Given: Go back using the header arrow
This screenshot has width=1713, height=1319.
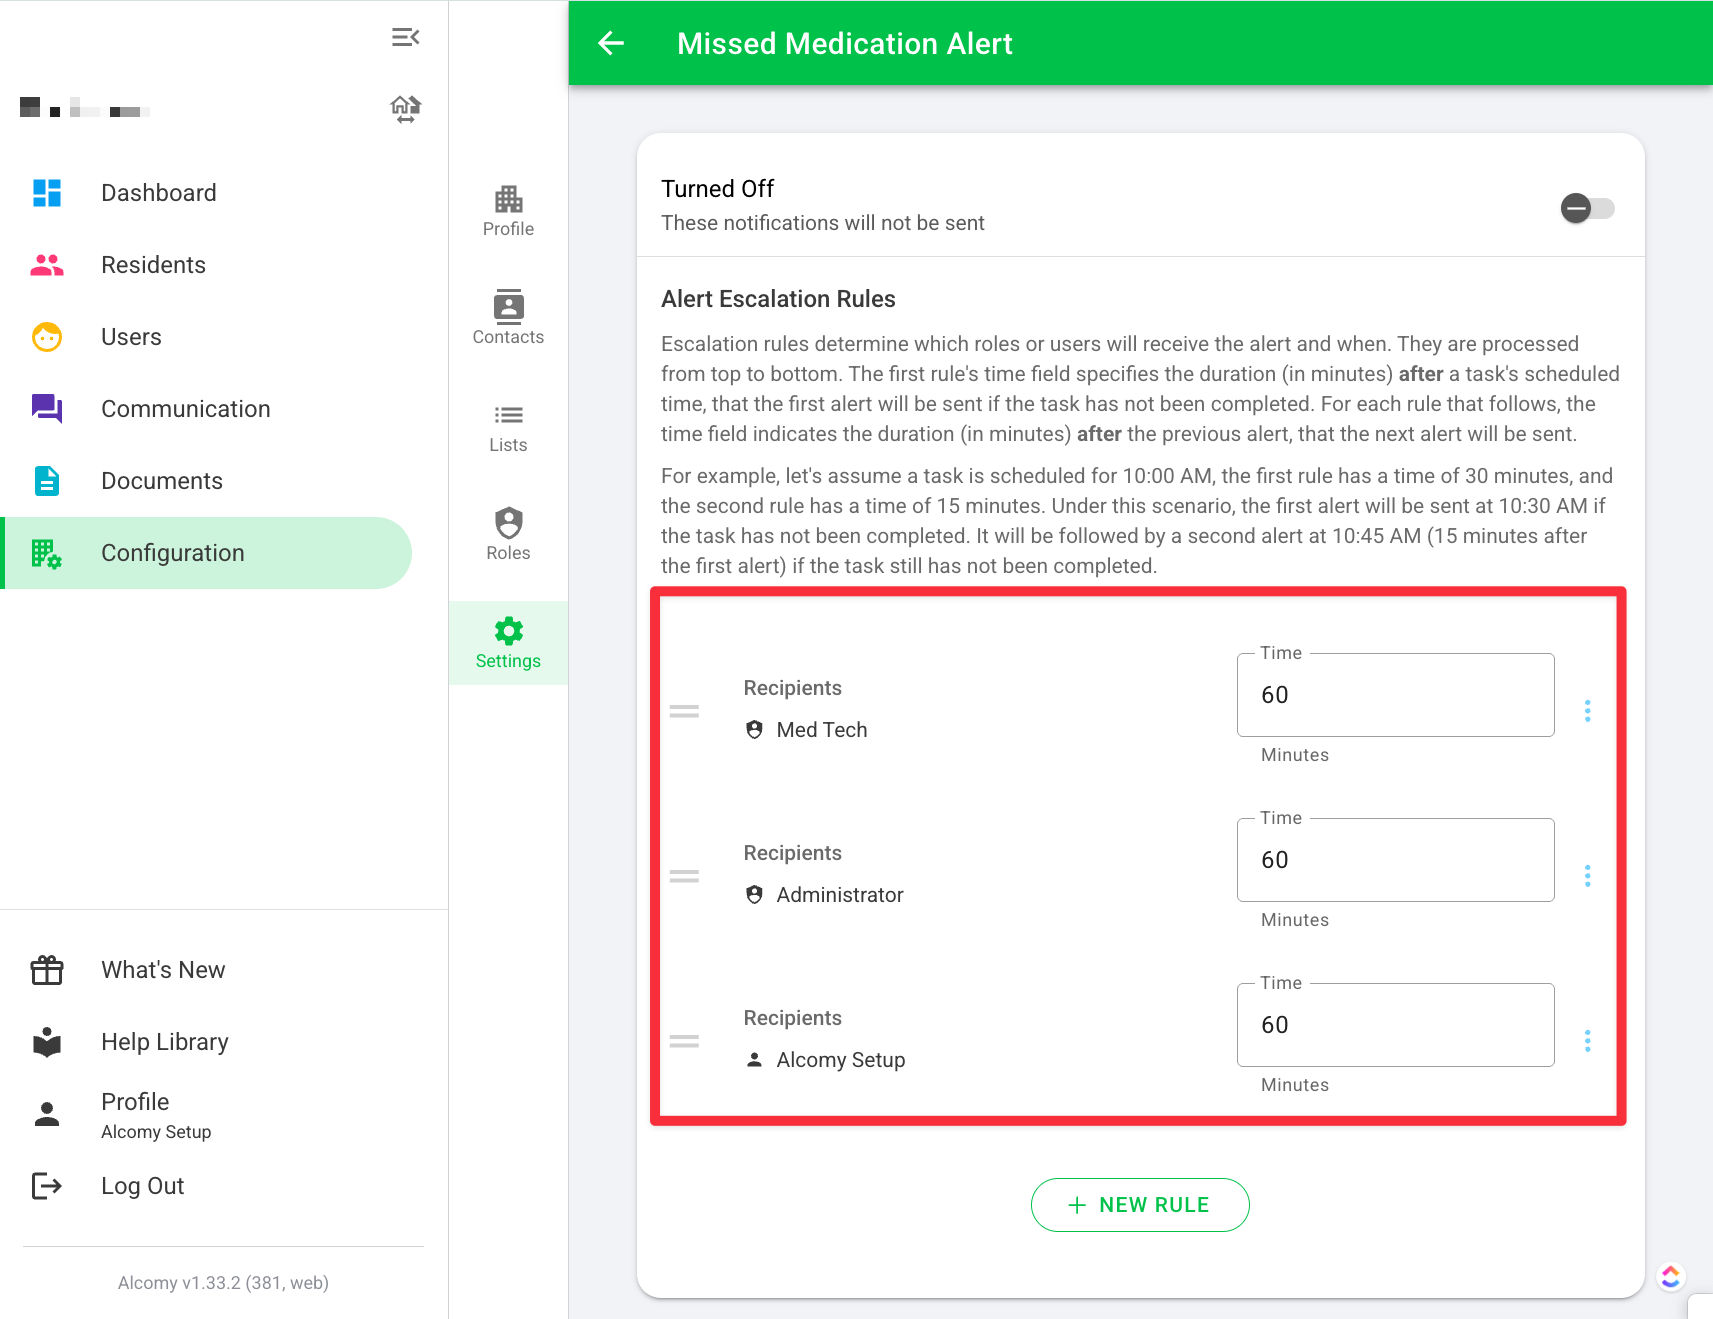Looking at the screenshot, I should pos(611,43).
